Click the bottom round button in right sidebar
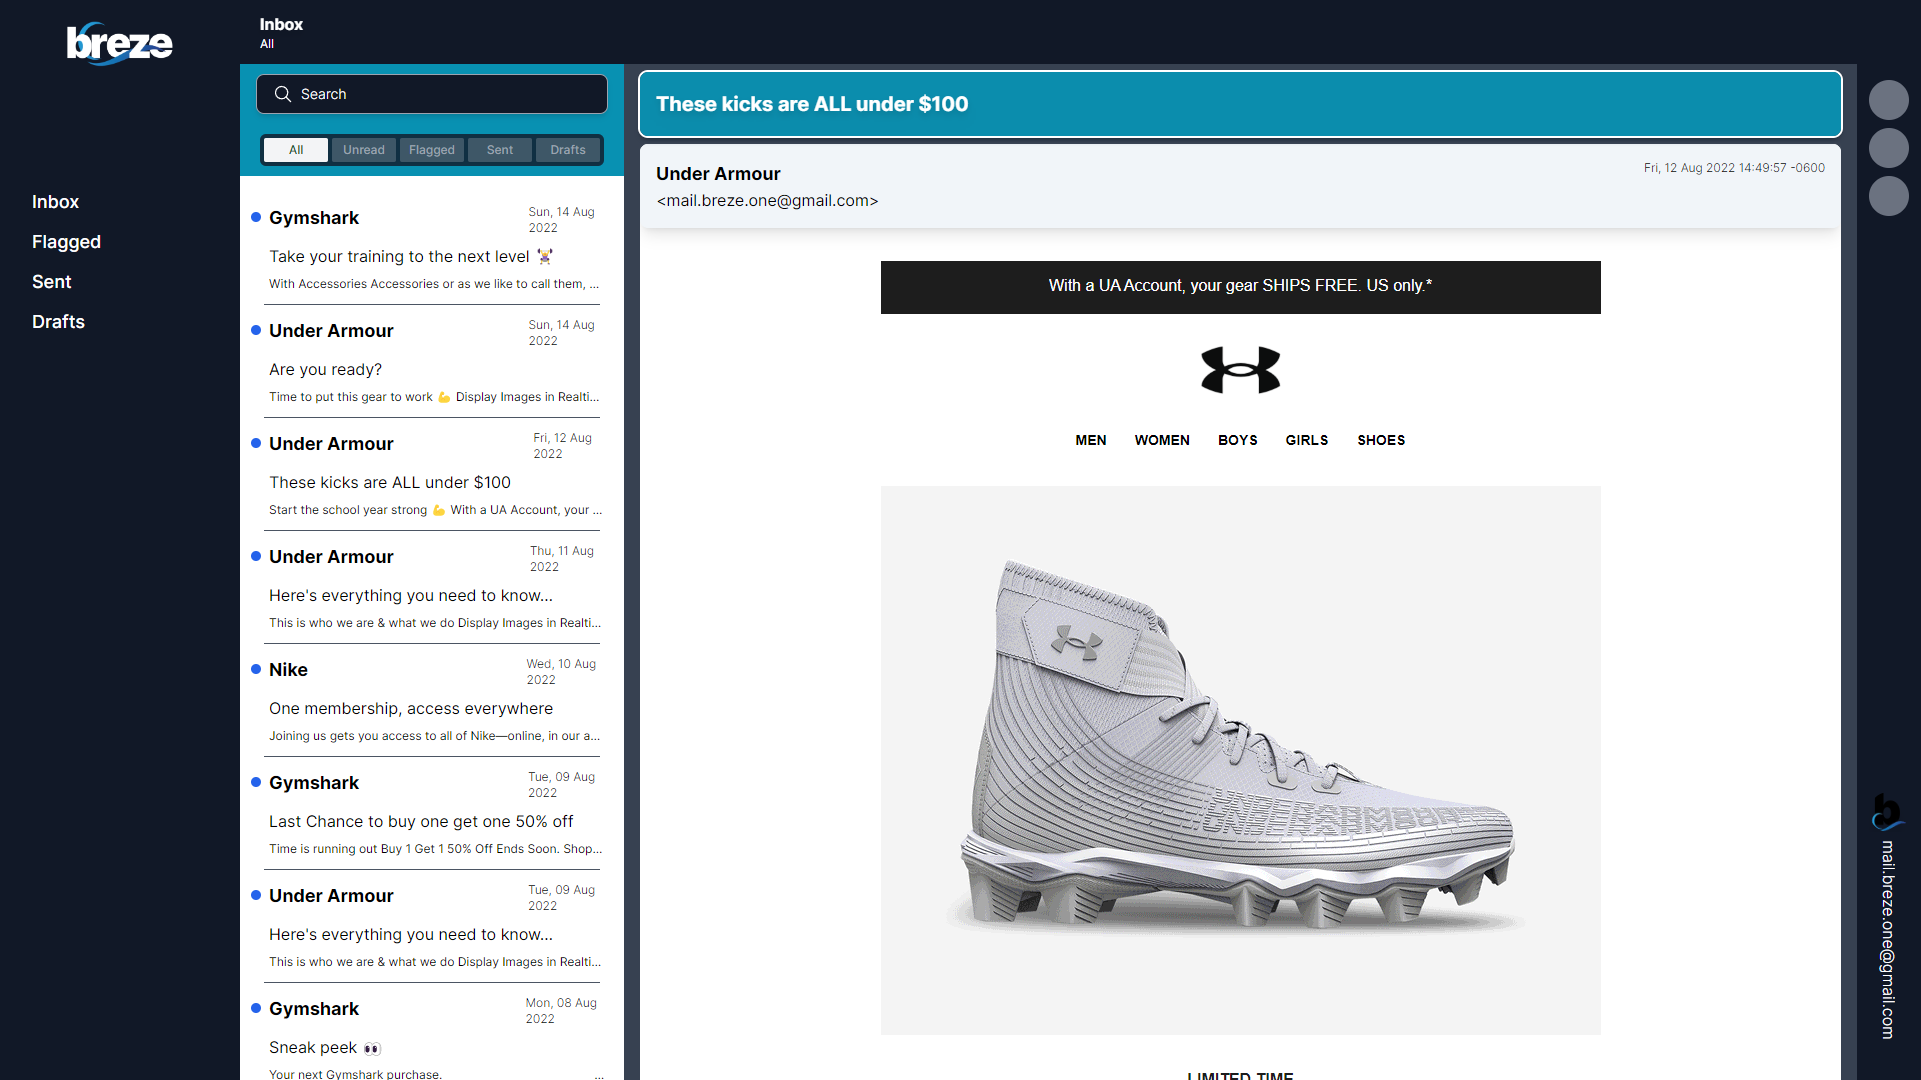This screenshot has width=1921, height=1080. [1888, 196]
